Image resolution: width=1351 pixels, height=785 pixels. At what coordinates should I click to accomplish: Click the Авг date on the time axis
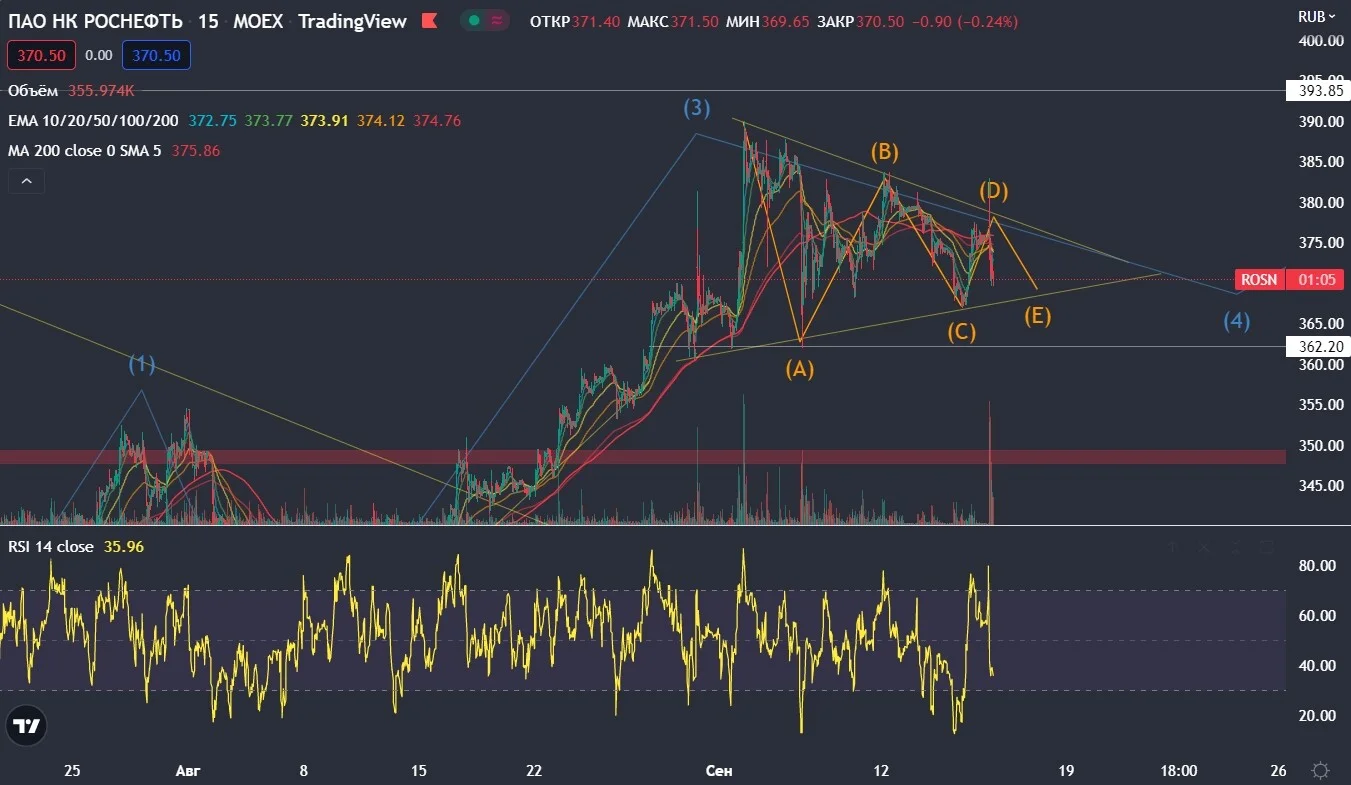[x=188, y=771]
